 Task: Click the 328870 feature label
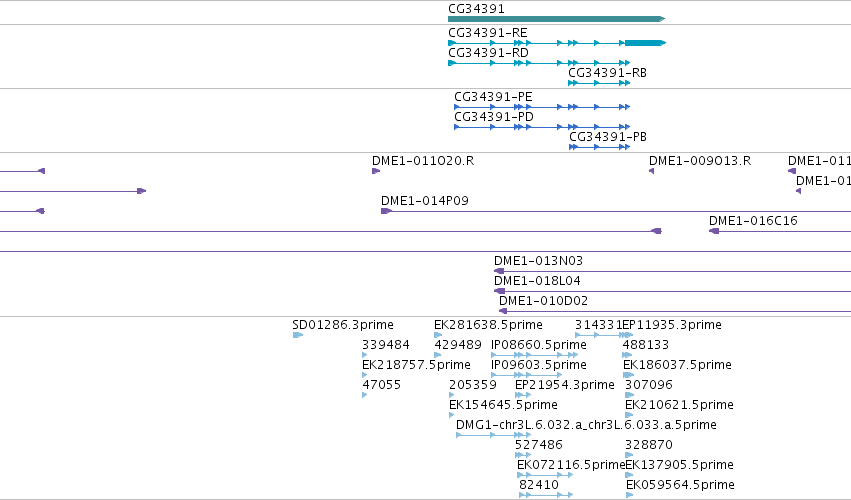[x=649, y=446]
